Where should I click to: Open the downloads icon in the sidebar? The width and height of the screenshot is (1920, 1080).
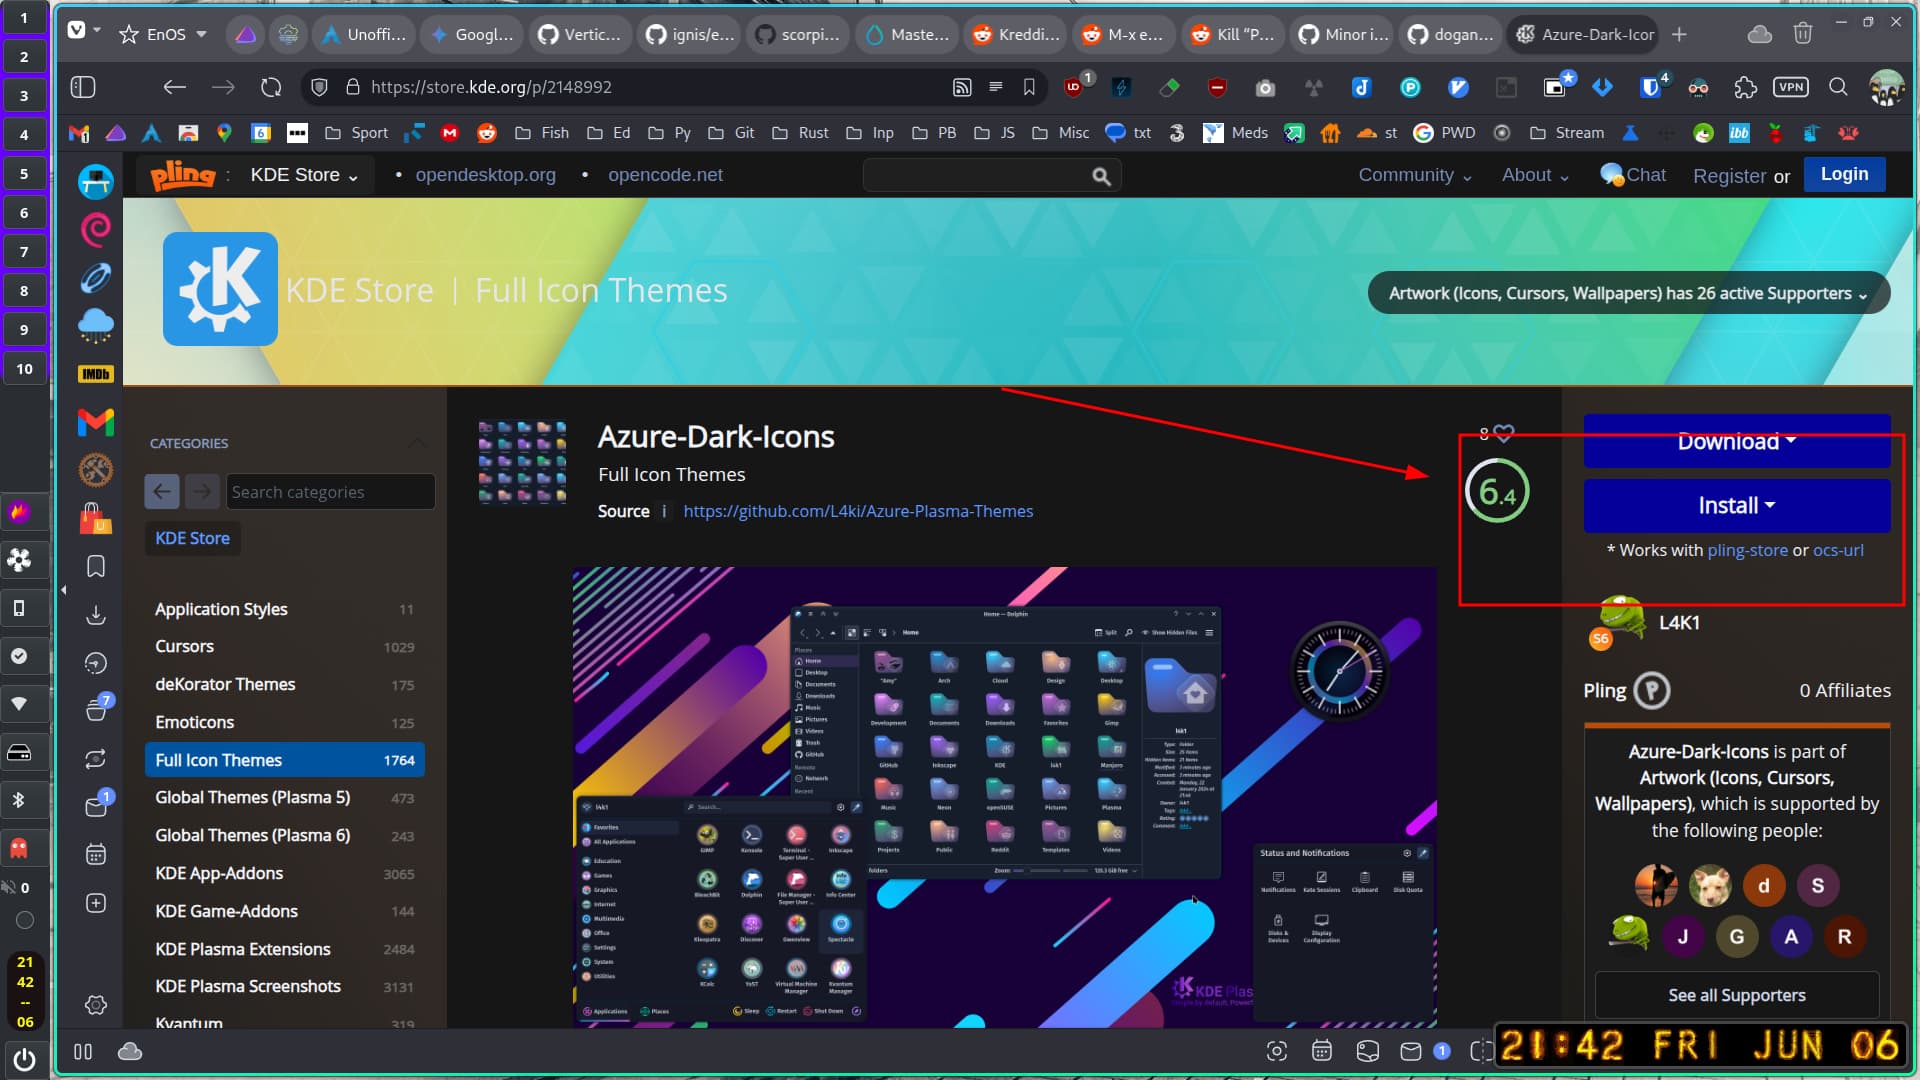[x=96, y=615]
